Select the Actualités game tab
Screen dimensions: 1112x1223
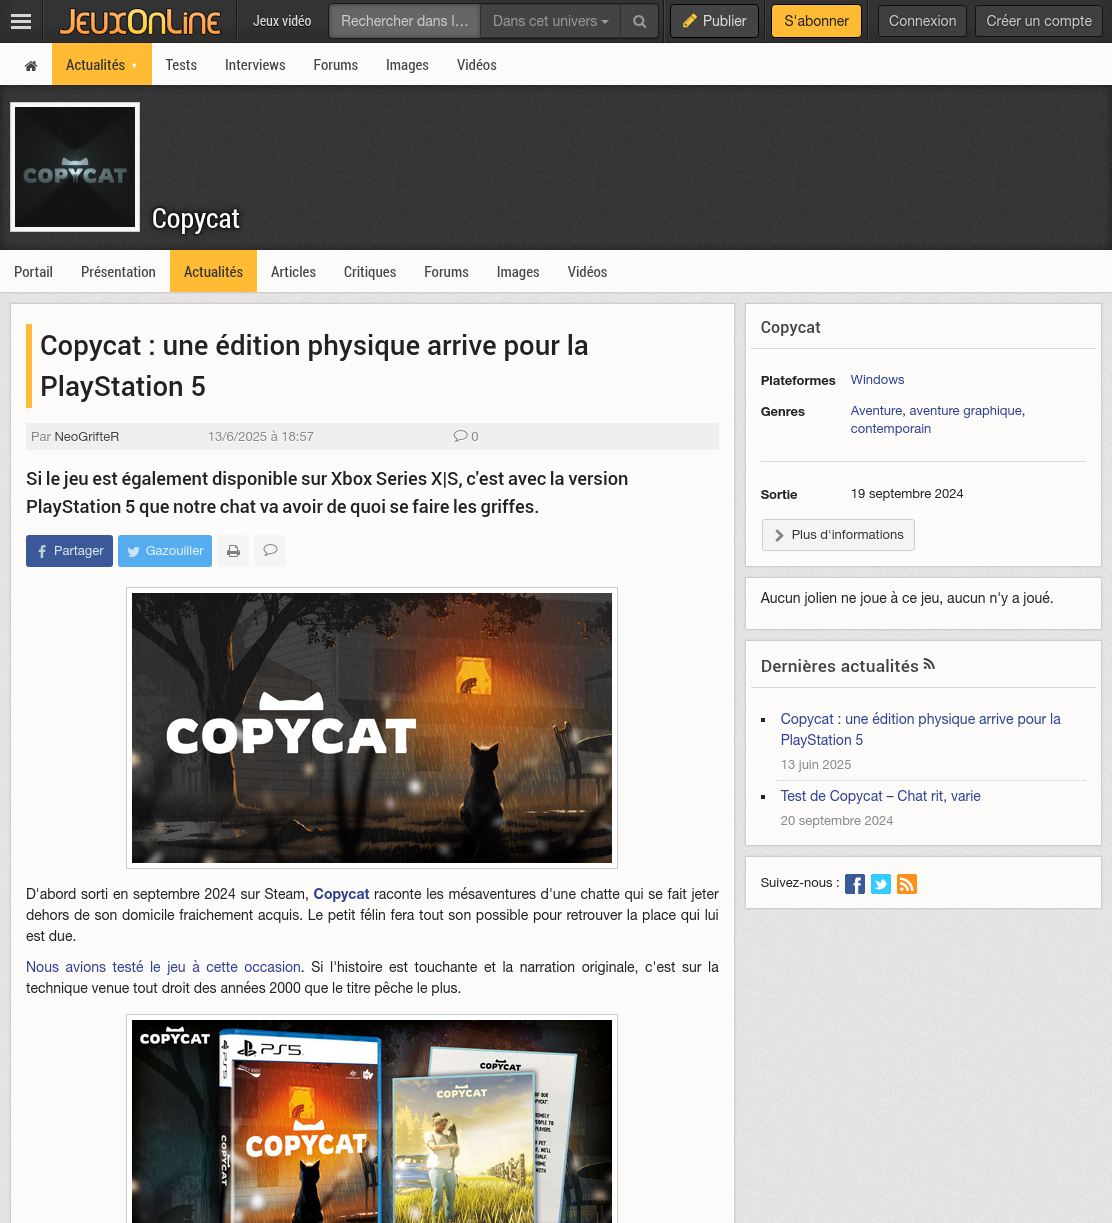213,272
